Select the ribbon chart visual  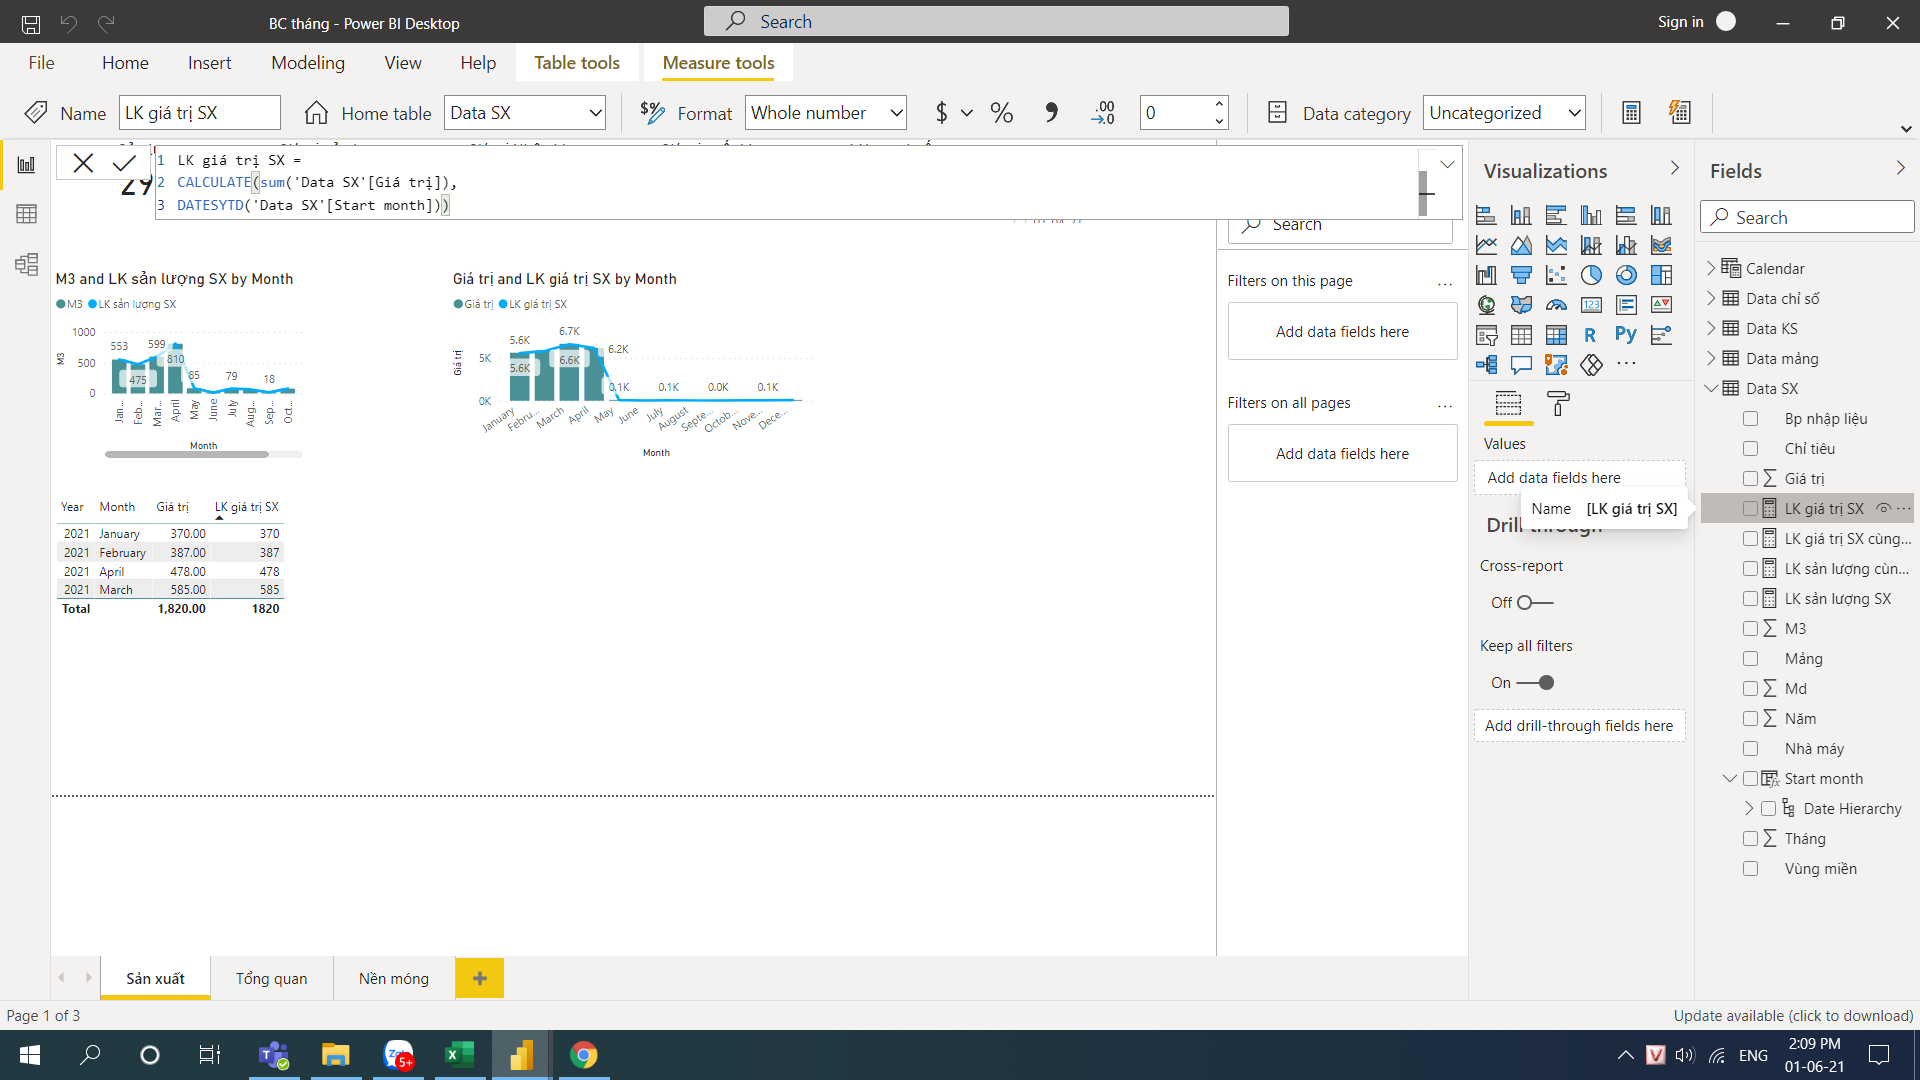point(1661,245)
